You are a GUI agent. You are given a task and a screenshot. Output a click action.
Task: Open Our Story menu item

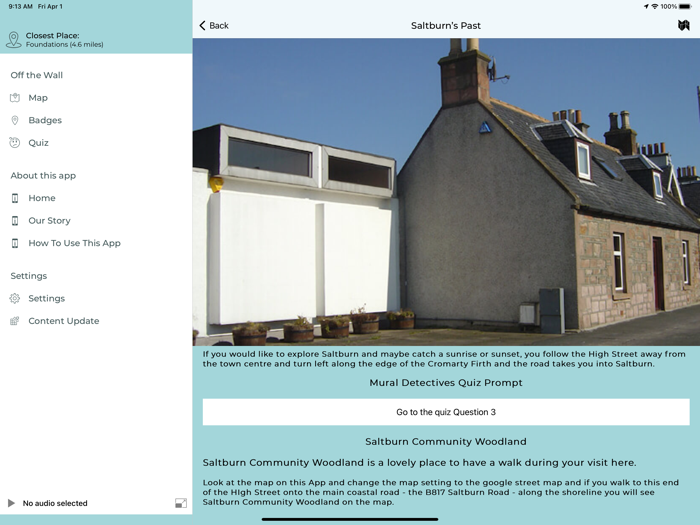(x=50, y=221)
